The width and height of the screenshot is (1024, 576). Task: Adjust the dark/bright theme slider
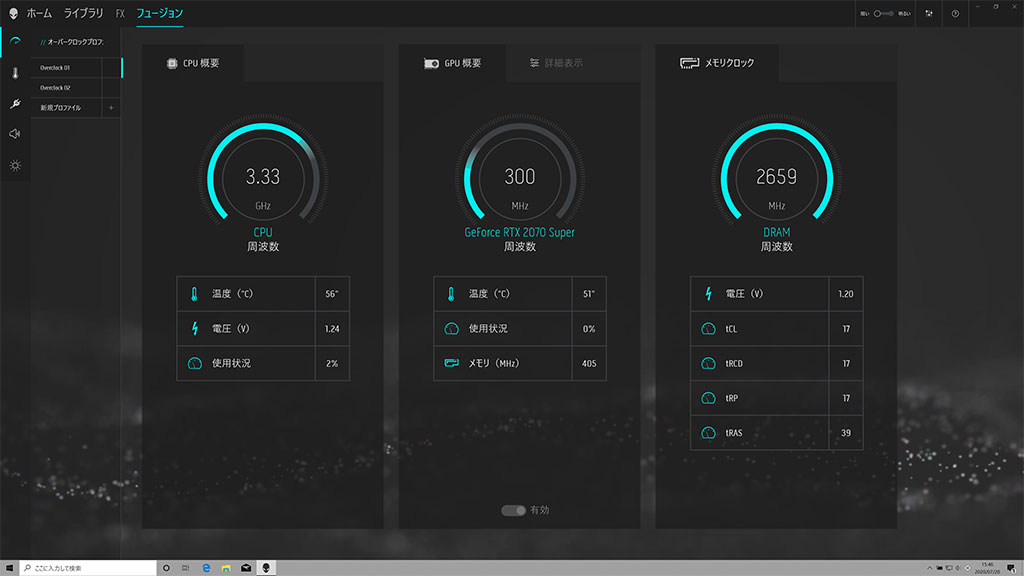point(884,14)
